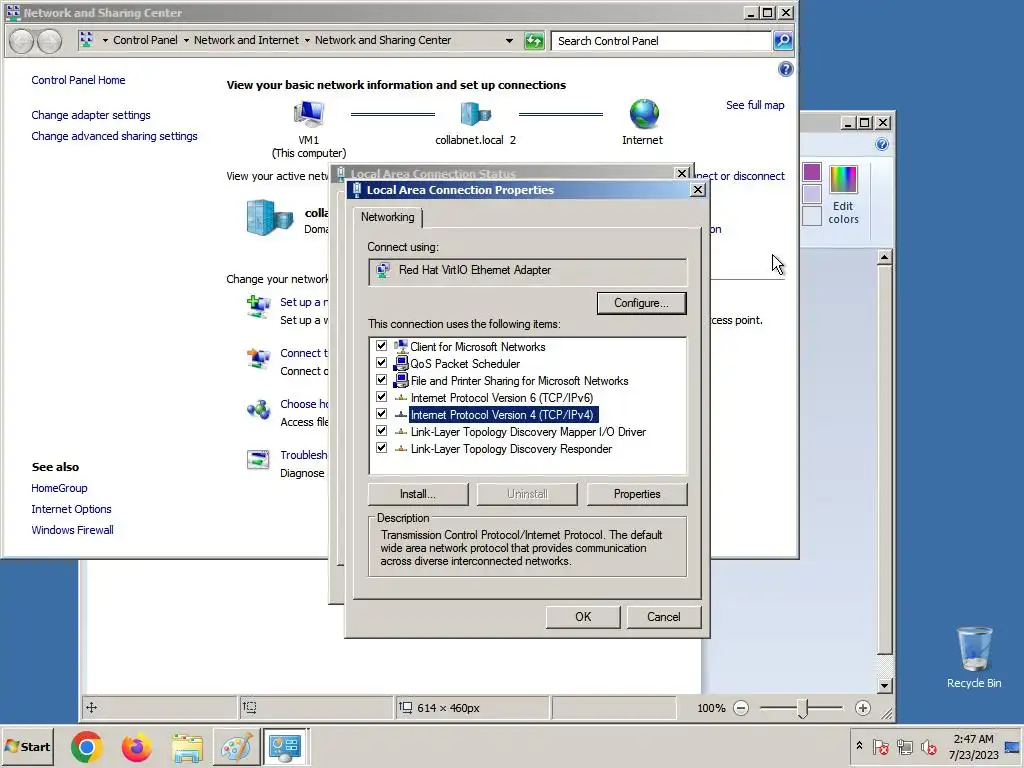Click the back navigation arrow
1024x768 pixels.
pos(22,41)
